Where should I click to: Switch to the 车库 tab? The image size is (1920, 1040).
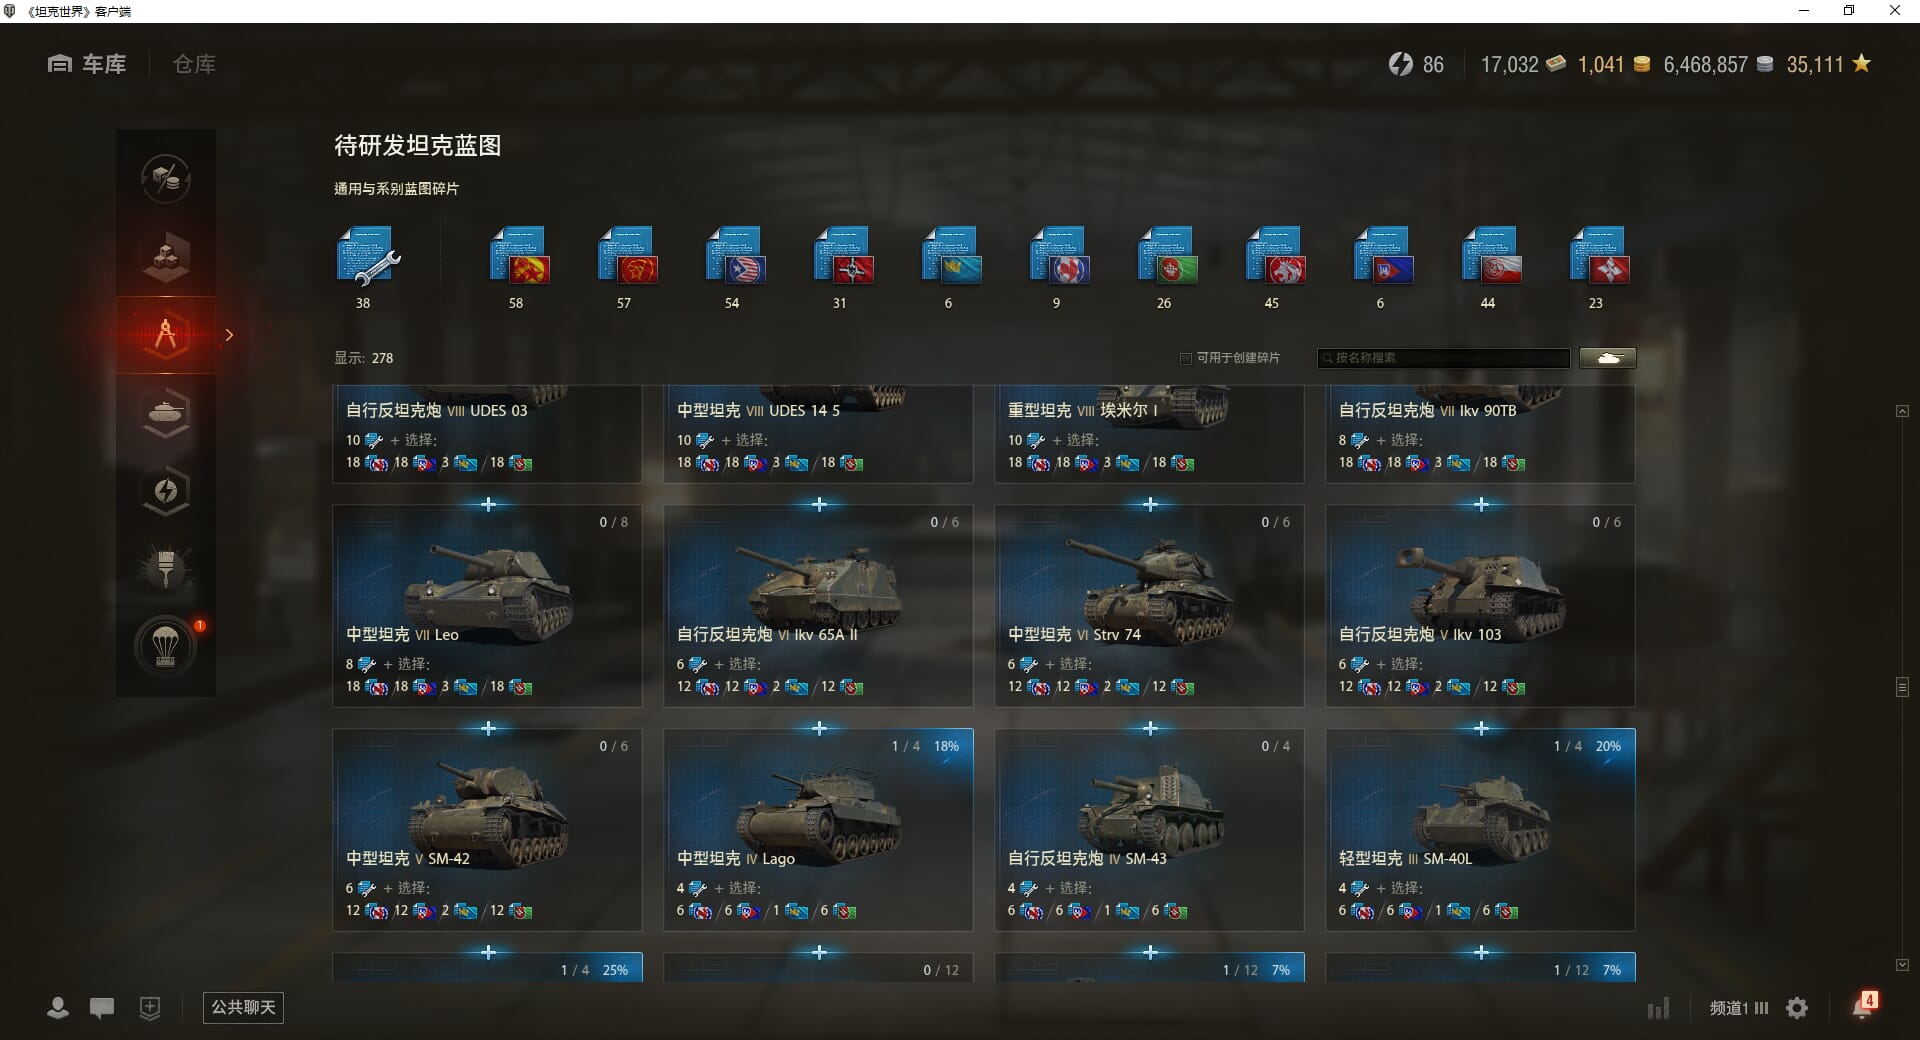[x=87, y=64]
